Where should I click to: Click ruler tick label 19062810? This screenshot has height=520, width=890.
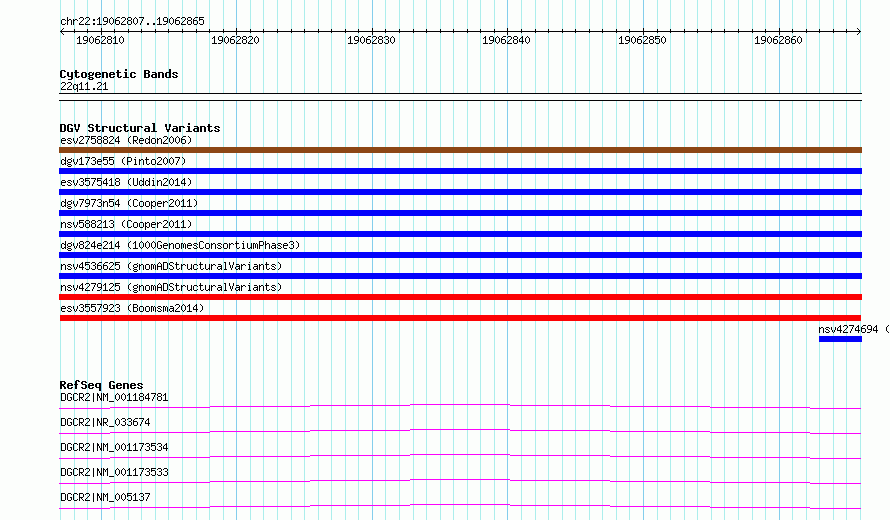(100, 40)
